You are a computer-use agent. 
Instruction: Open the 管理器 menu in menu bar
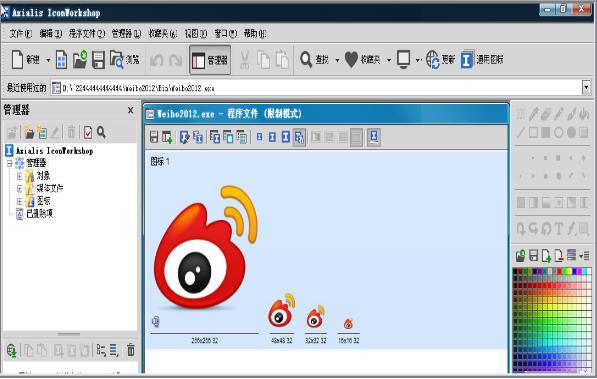point(126,34)
